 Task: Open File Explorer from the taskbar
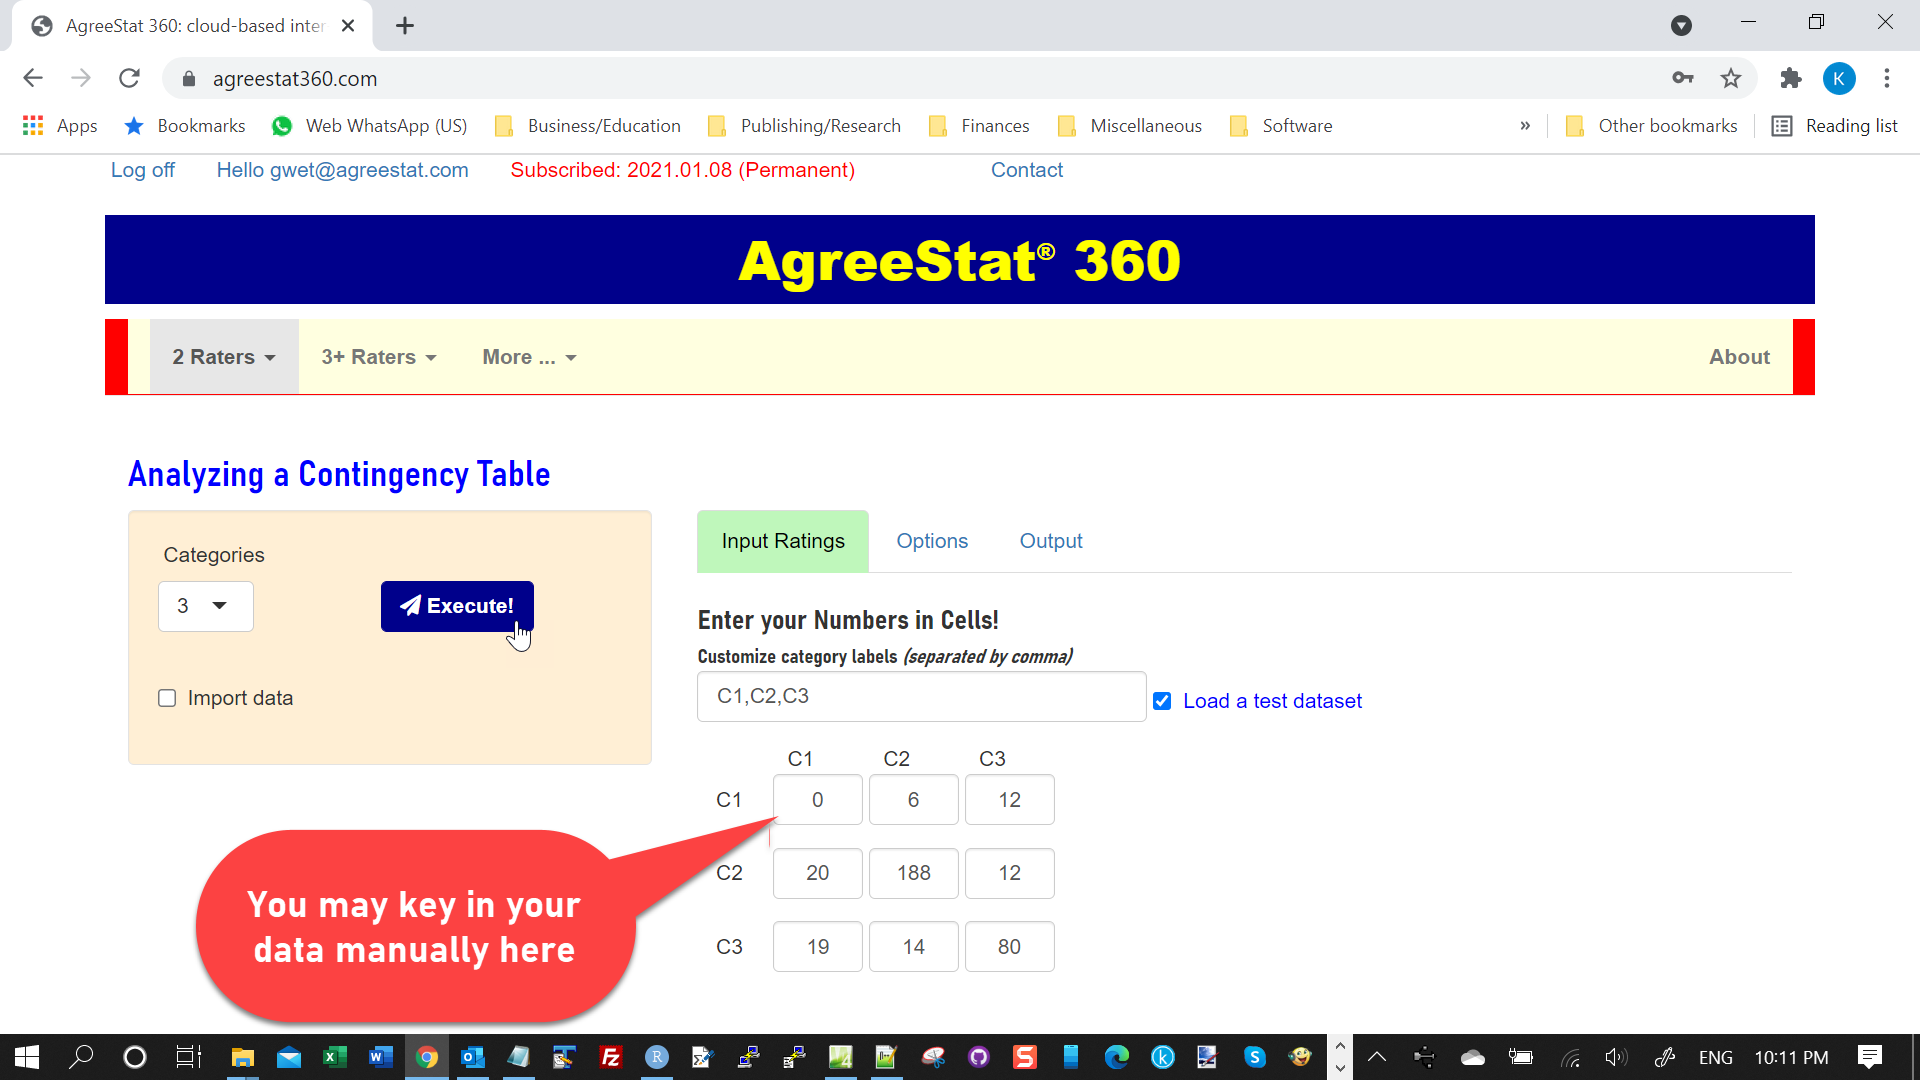(x=242, y=1057)
